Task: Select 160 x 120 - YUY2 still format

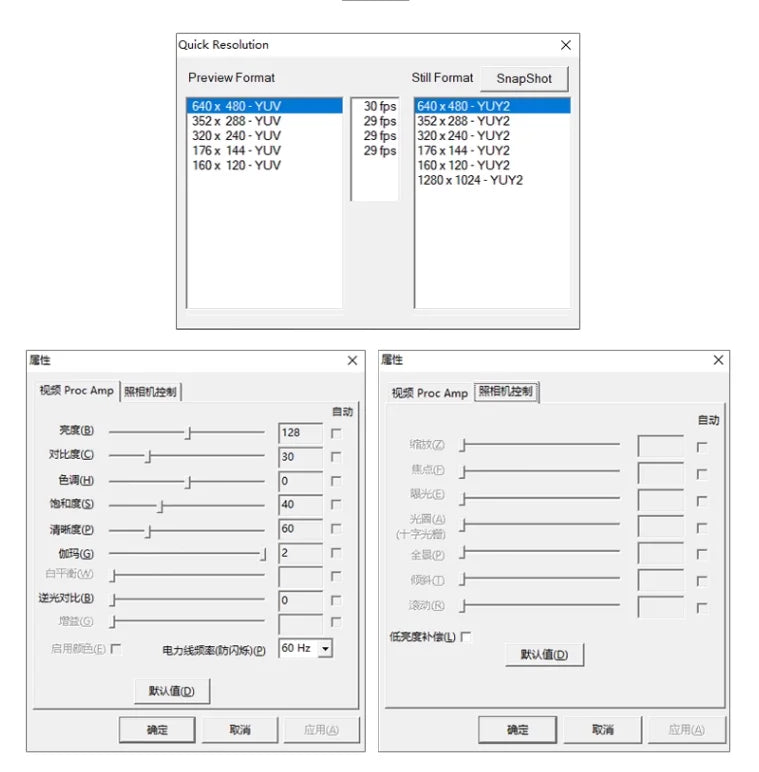Action: pos(492,165)
